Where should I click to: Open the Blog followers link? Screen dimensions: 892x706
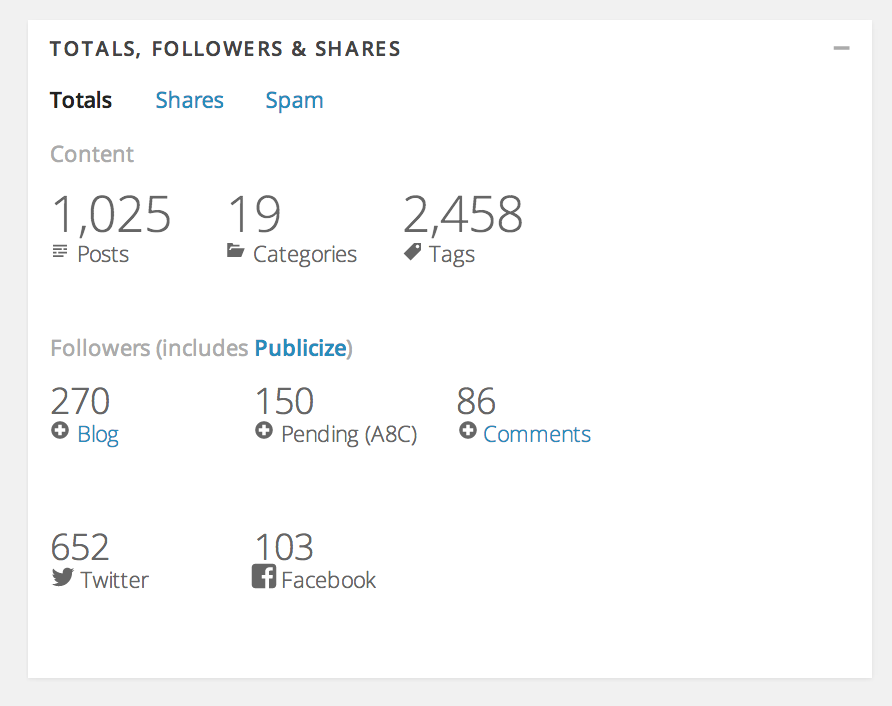(98, 434)
